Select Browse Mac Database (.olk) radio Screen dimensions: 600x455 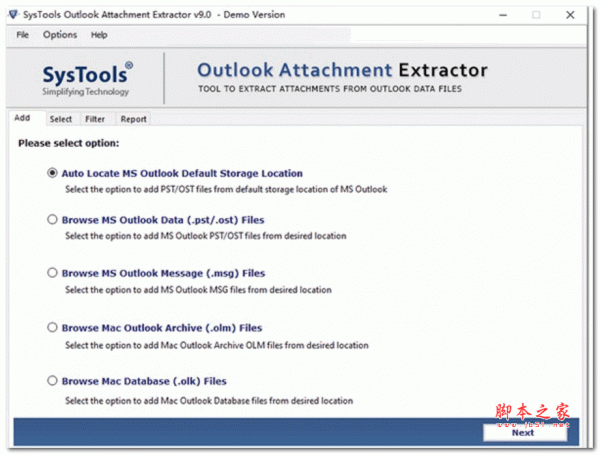52,380
